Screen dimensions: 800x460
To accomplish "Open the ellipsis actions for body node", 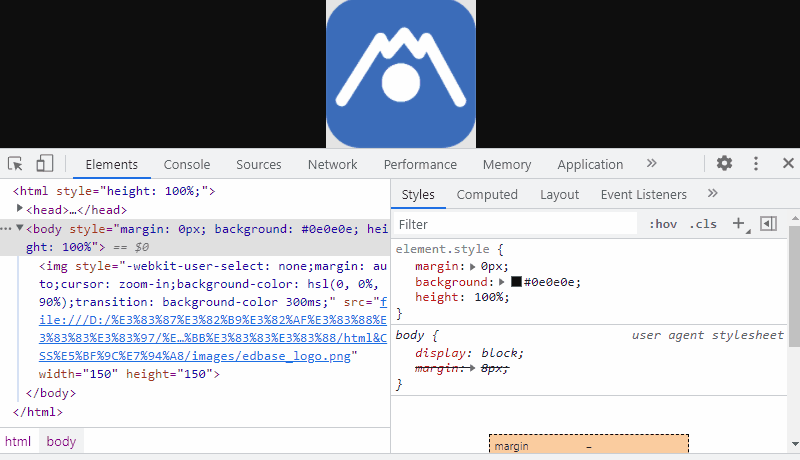I will tap(6, 229).
